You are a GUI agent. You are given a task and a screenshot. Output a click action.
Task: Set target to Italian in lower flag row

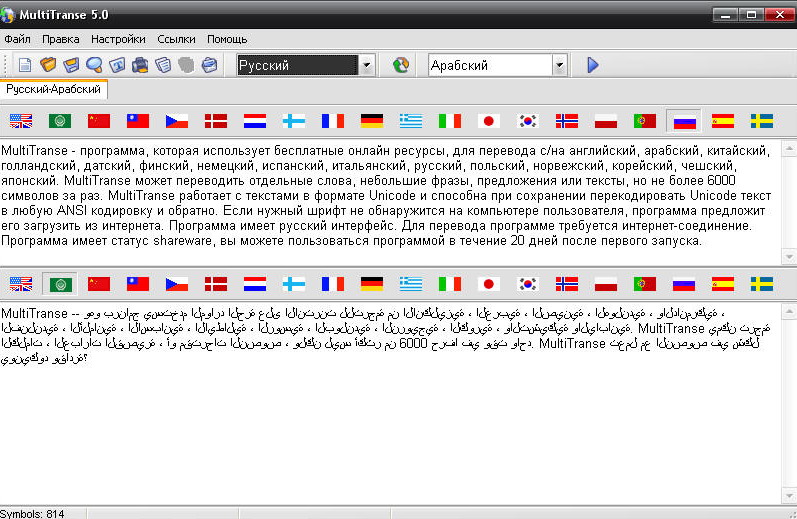450,284
